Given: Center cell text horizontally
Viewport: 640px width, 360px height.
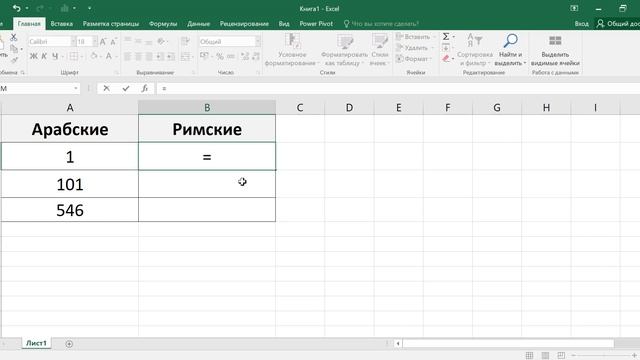Looking at the screenshot, I should [138, 56].
